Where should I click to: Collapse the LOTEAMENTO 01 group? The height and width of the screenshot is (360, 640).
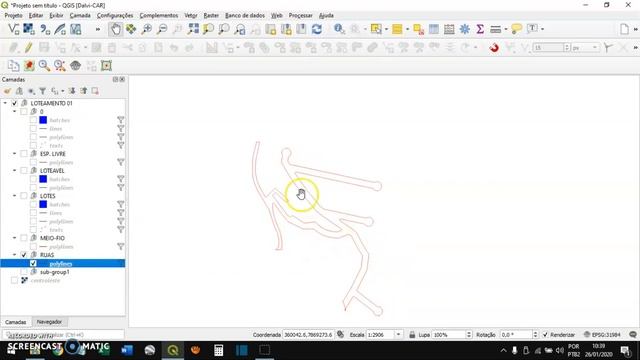click(5, 103)
